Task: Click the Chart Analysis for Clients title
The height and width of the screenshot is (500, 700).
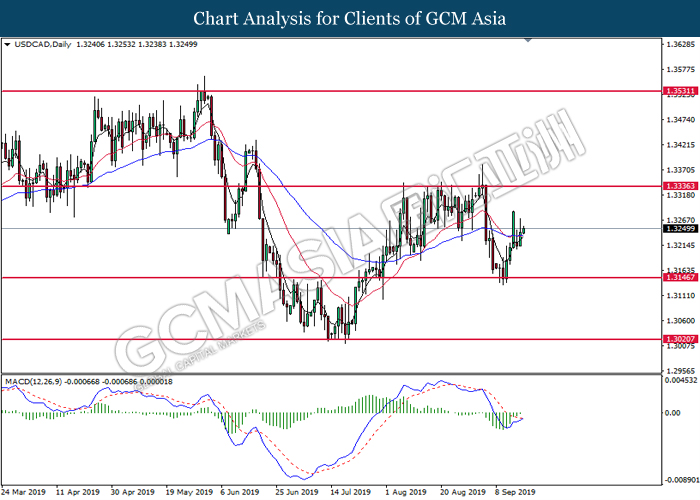Action: point(350,19)
